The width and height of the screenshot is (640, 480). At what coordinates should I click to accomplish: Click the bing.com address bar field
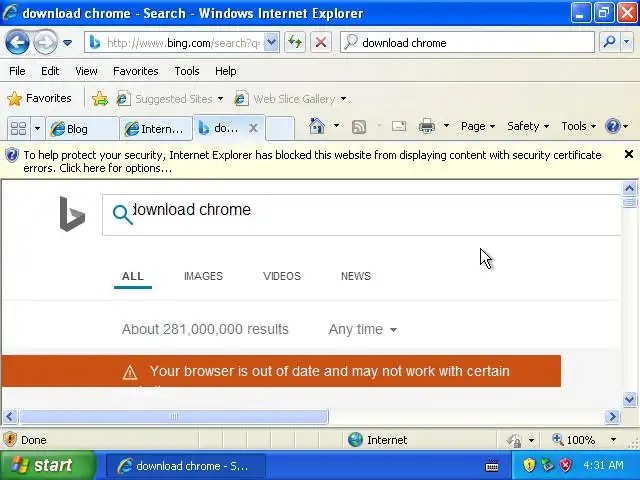click(174, 42)
